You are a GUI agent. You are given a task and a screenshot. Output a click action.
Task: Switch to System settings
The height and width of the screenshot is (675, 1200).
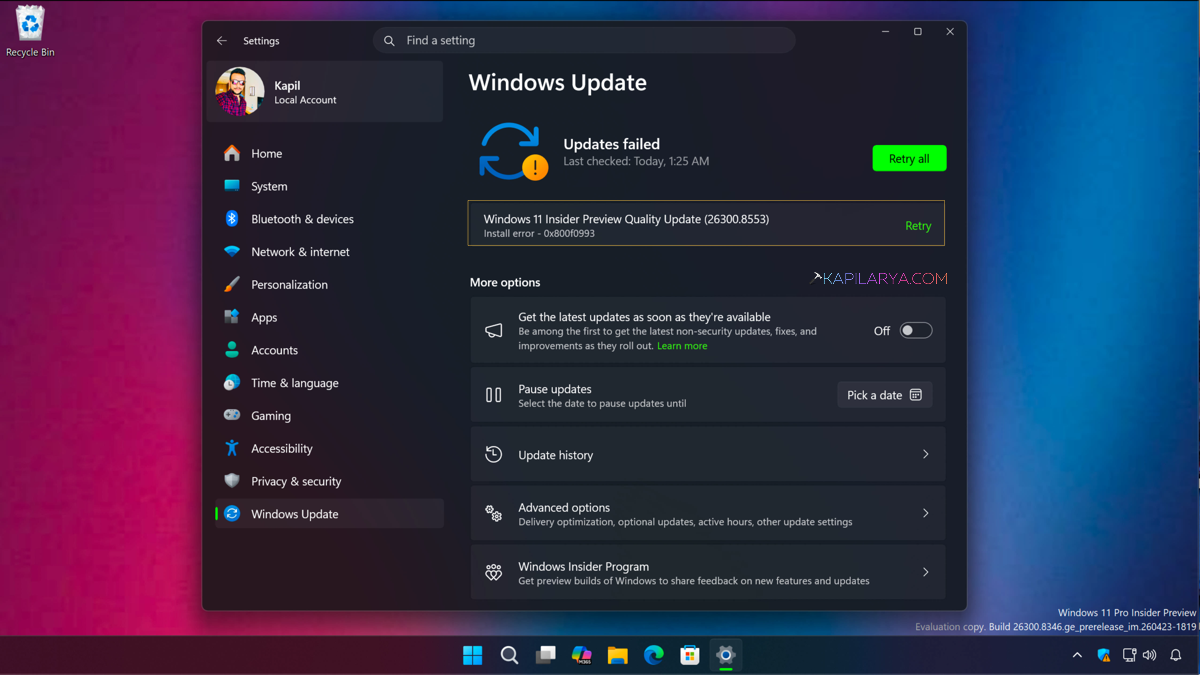point(329,186)
